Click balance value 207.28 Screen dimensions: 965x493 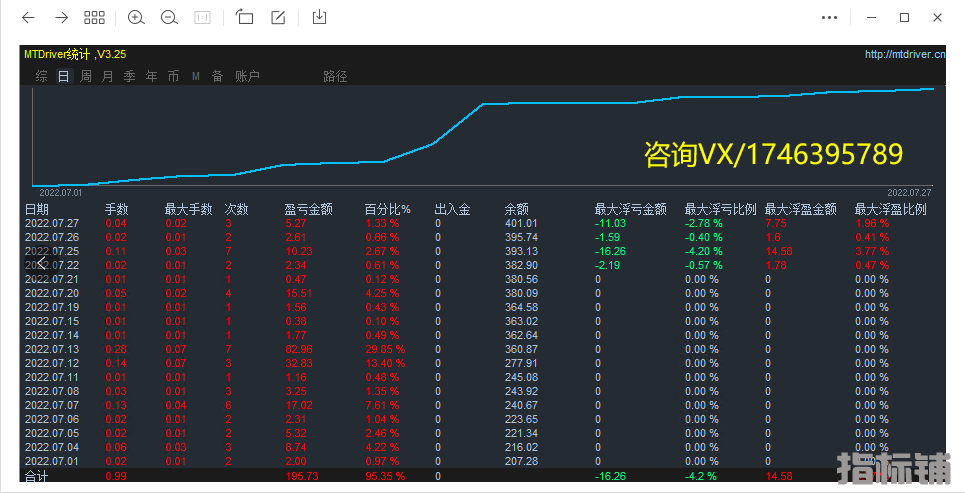tap(521, 461)
